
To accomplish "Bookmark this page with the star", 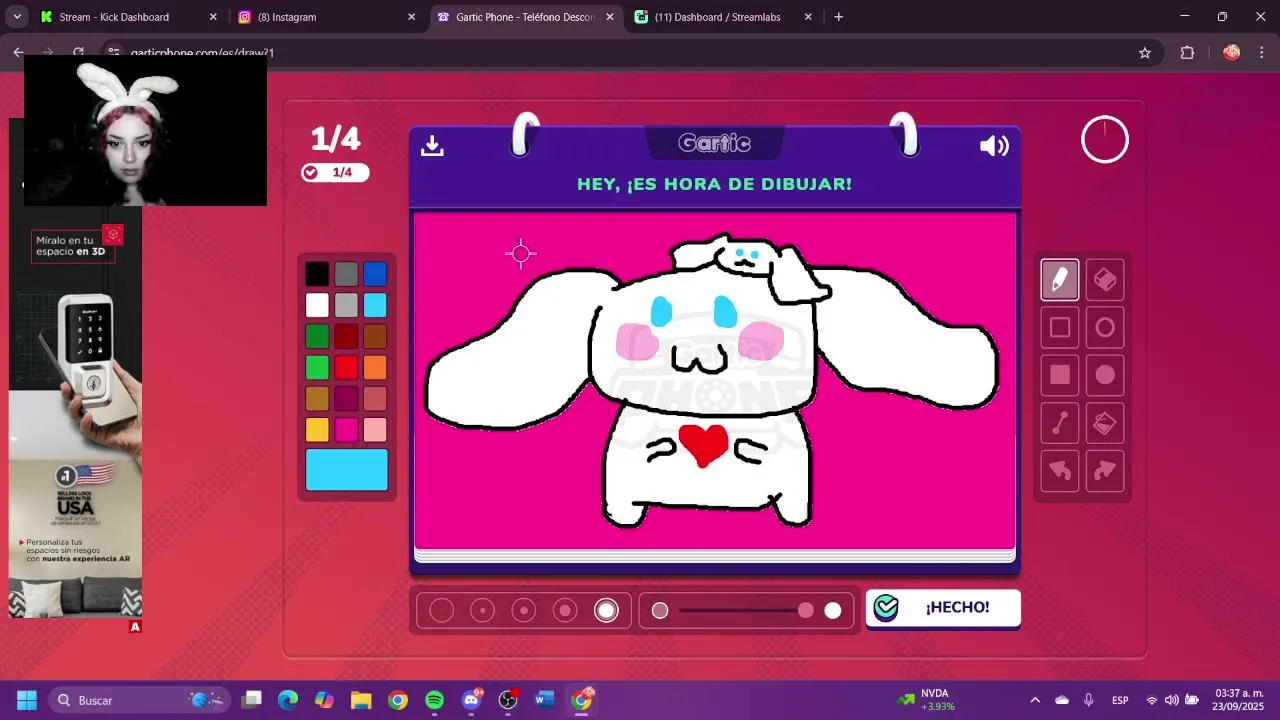I will (1145, 53).
